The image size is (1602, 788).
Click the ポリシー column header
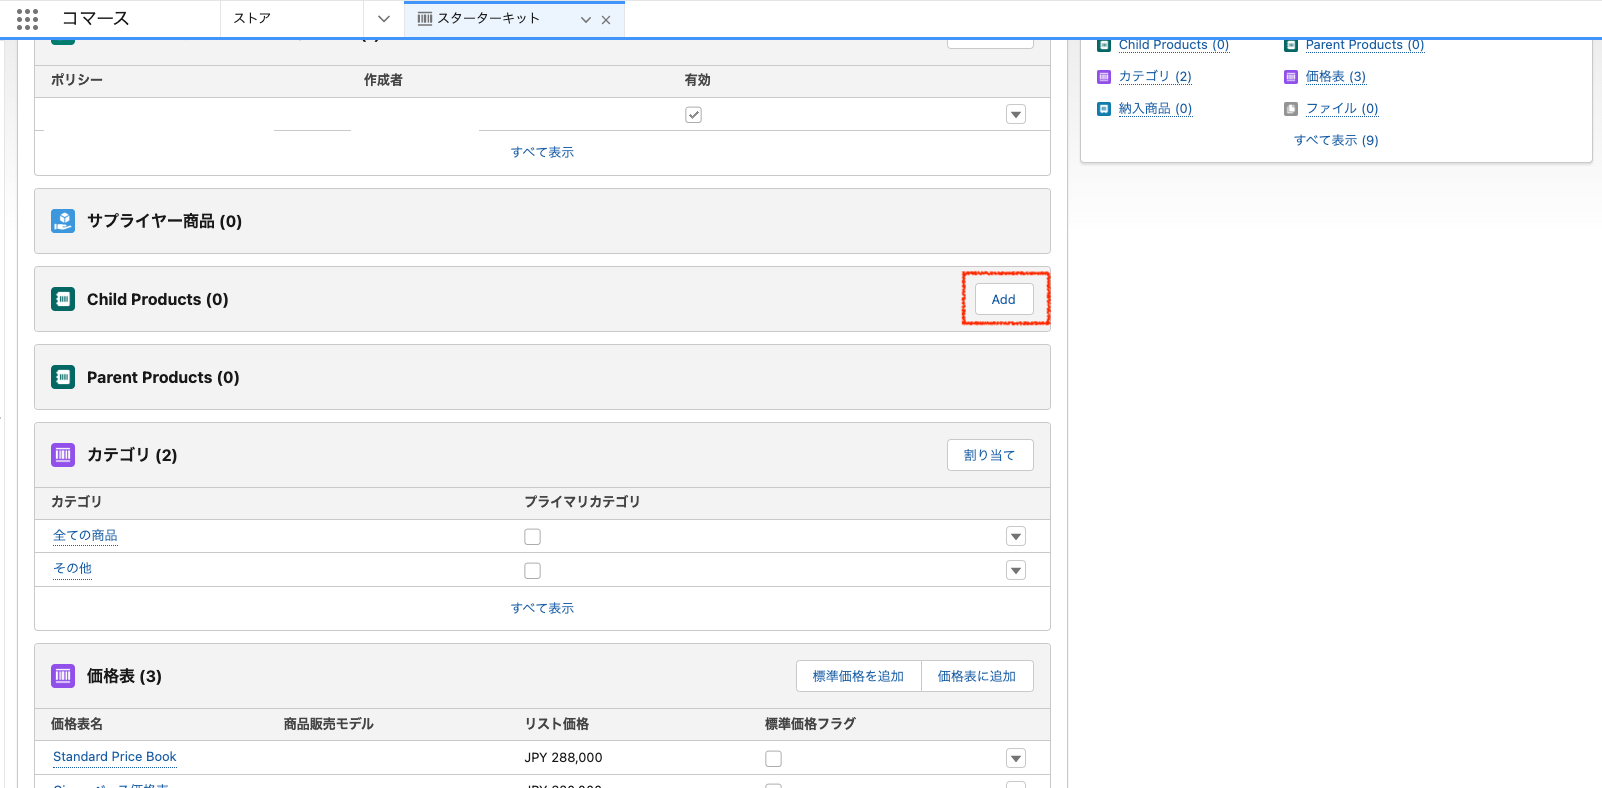click(x=77, y=80)
